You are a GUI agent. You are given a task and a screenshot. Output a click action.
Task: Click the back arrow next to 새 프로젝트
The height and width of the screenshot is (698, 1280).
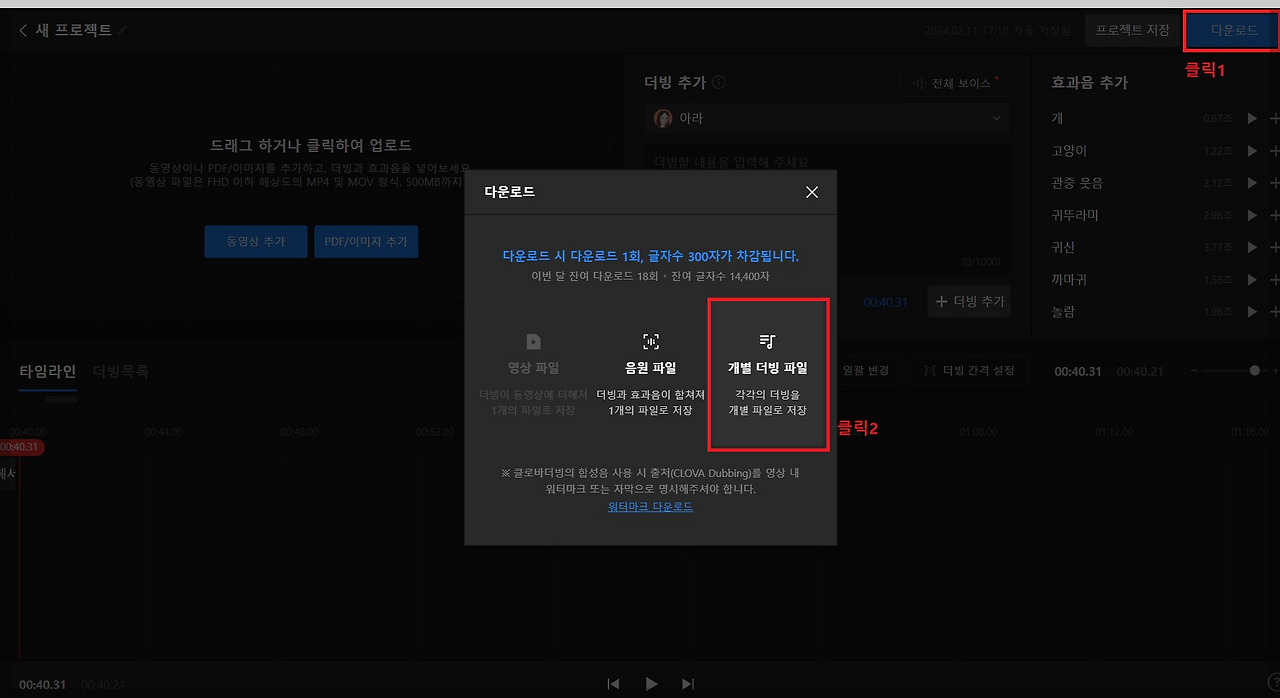(x=22, y=29)
